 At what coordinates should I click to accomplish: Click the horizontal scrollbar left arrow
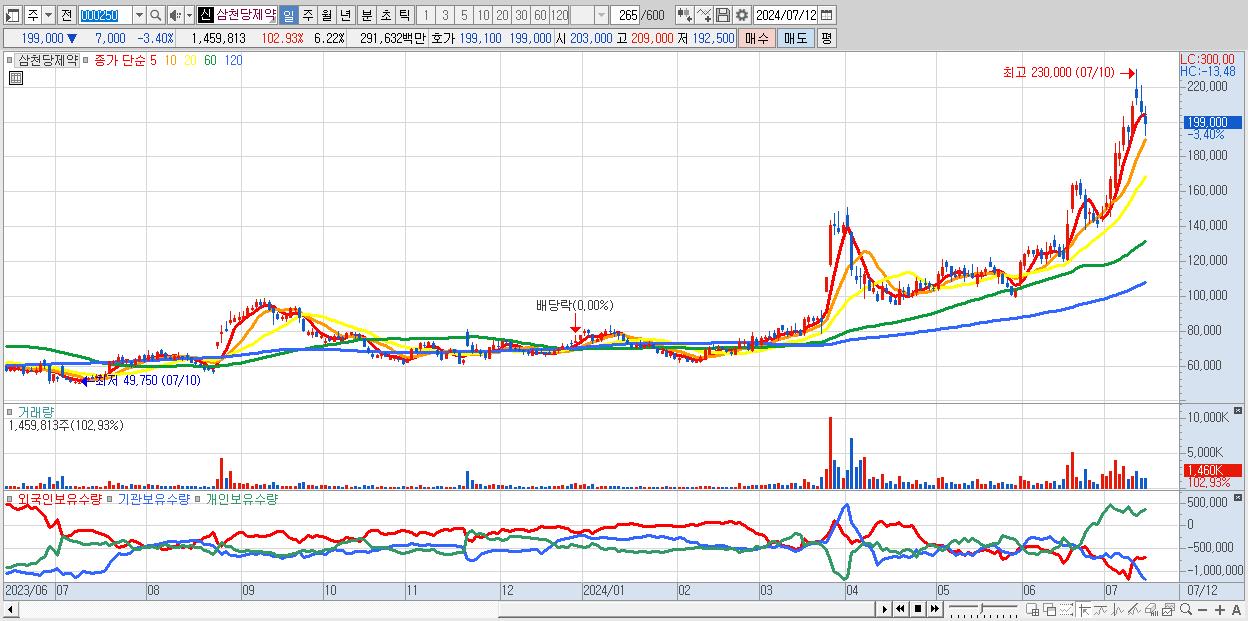tap(11, 609)
